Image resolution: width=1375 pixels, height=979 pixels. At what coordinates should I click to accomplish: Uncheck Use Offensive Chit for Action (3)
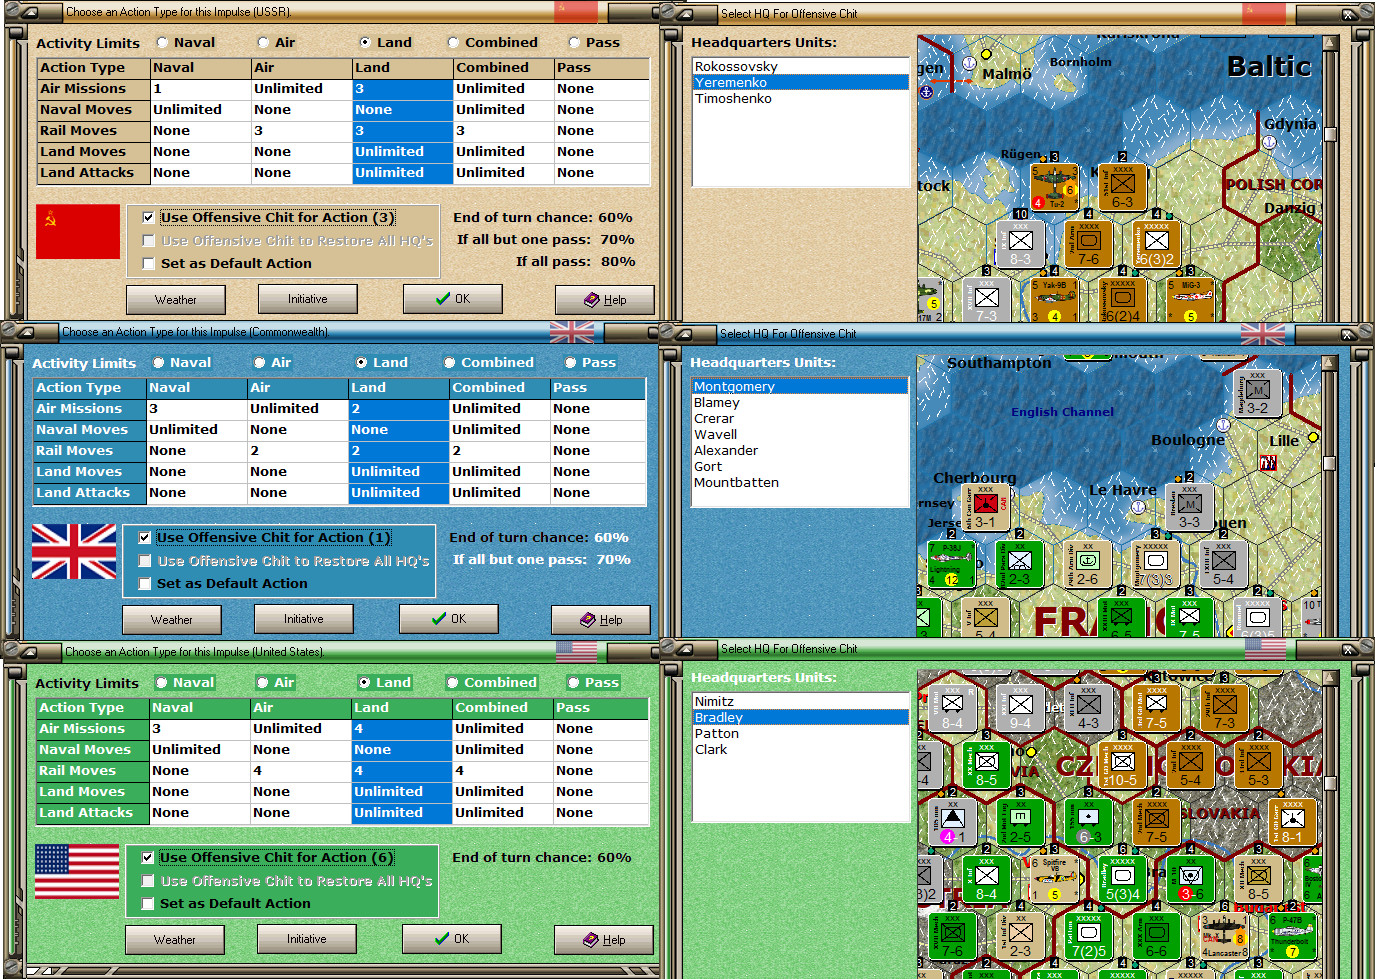(x=149, y=218)
